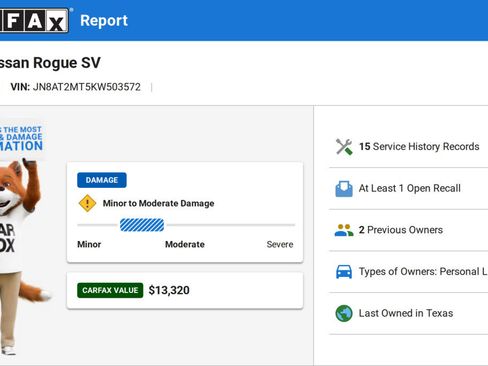The height and width of the screenshot is (366, 488).
Task: Click the Report header title
Action: tap(104, 21)
